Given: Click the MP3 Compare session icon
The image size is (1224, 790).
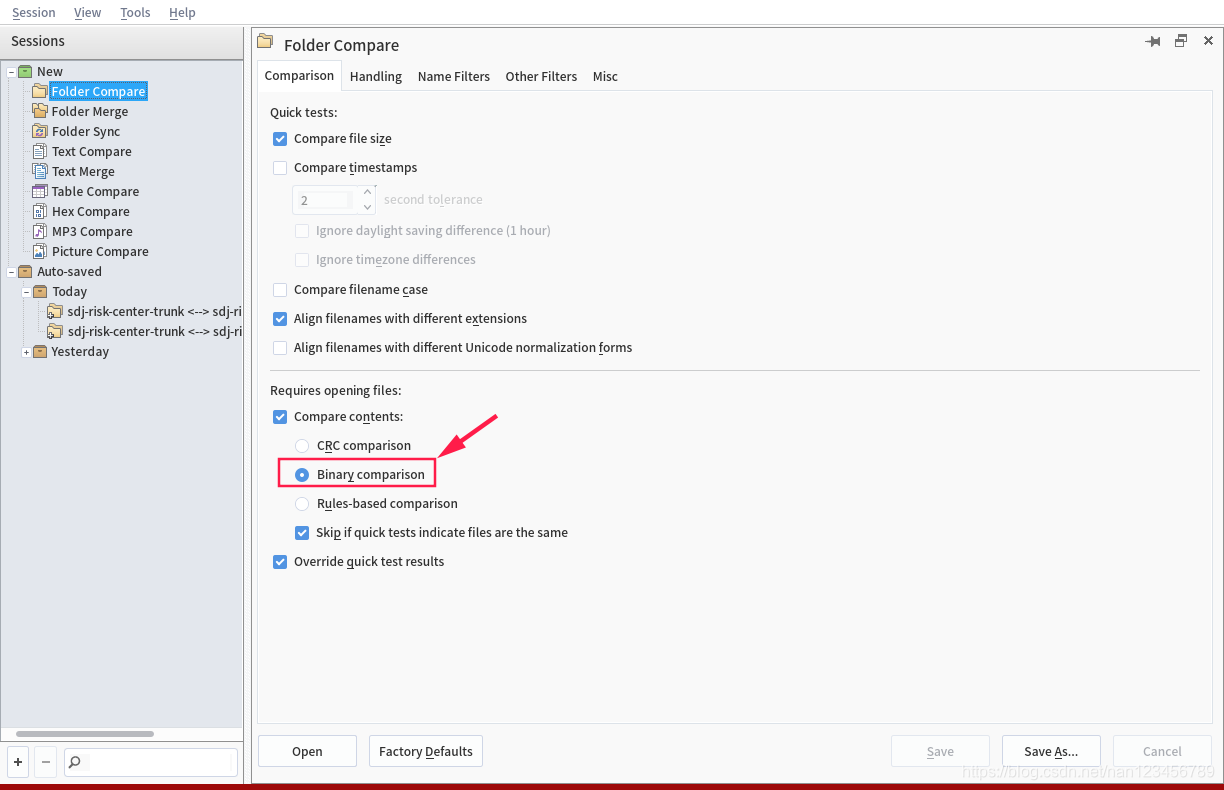Looking at the screenshot, I should [x=39, y=231].
